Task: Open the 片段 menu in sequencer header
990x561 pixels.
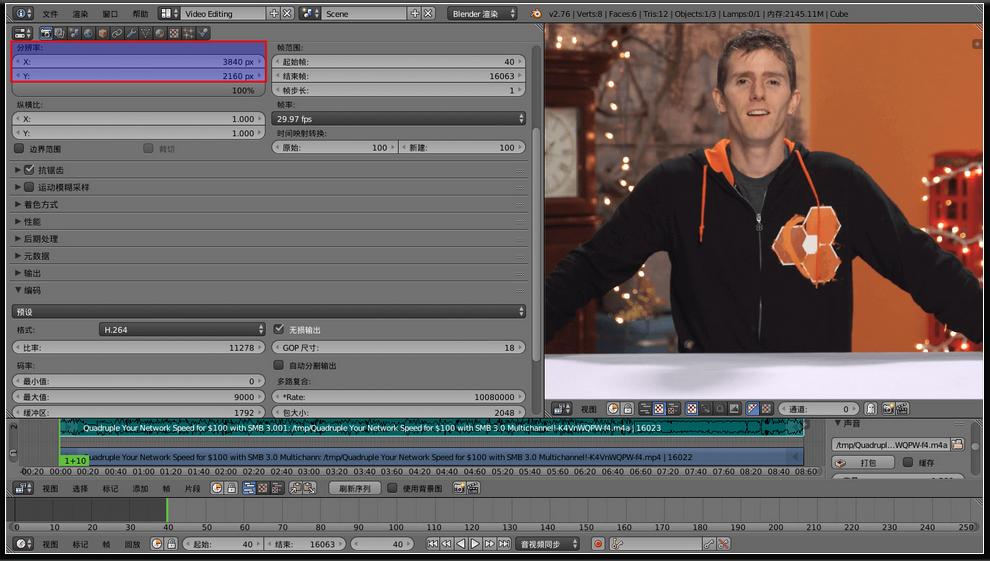Action: tap(192, 488)
